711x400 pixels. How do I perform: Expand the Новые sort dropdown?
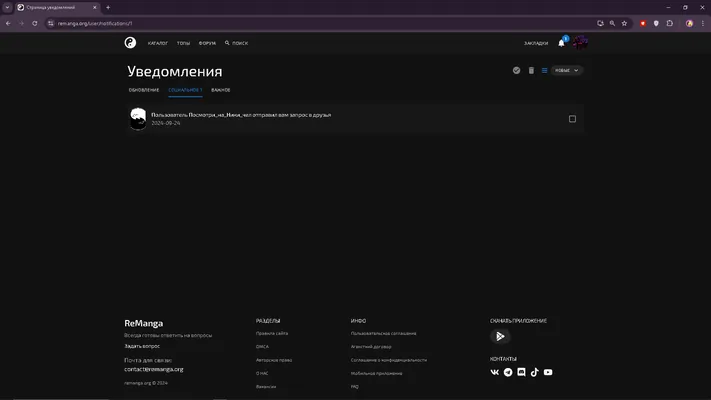(567, 70)
